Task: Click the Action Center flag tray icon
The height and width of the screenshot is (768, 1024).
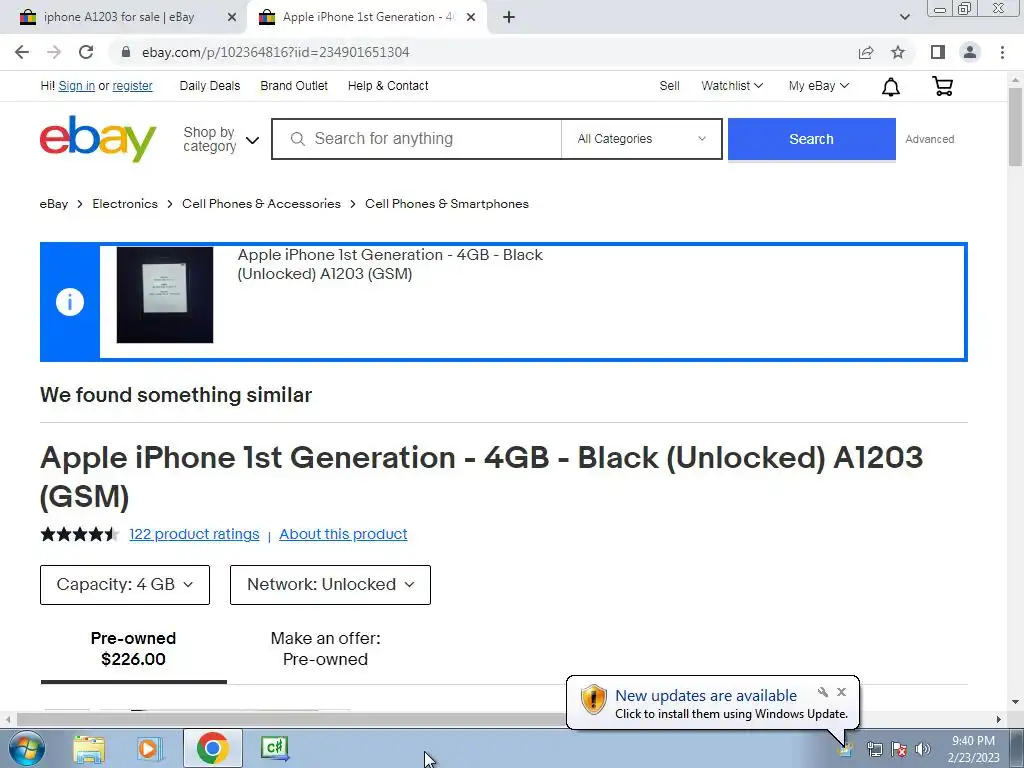Action: click(899, 749)
